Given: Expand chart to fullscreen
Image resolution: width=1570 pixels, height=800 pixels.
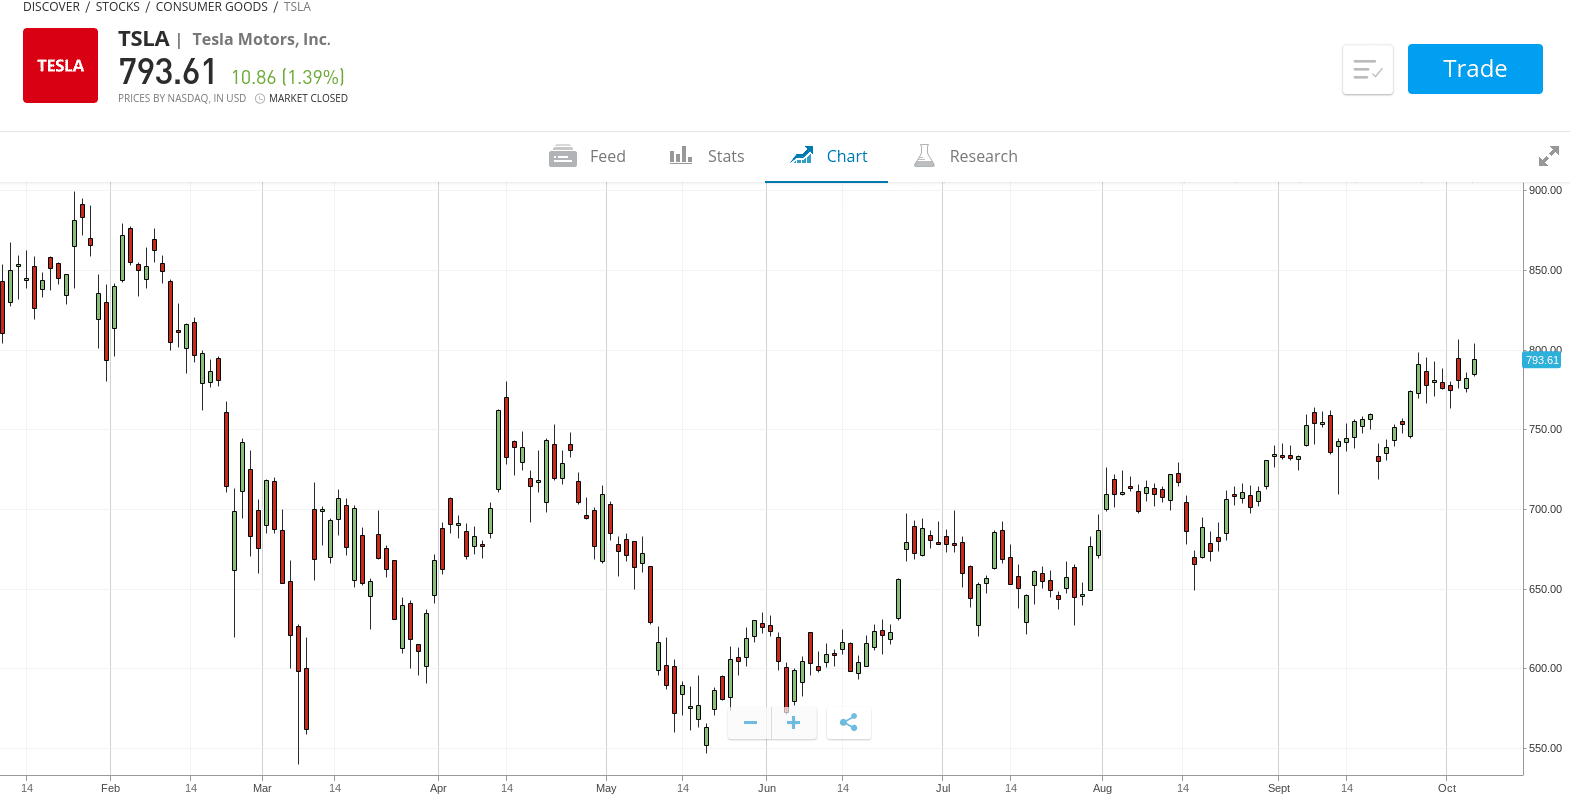Looking at the screenshot, I should point(1549,156).
